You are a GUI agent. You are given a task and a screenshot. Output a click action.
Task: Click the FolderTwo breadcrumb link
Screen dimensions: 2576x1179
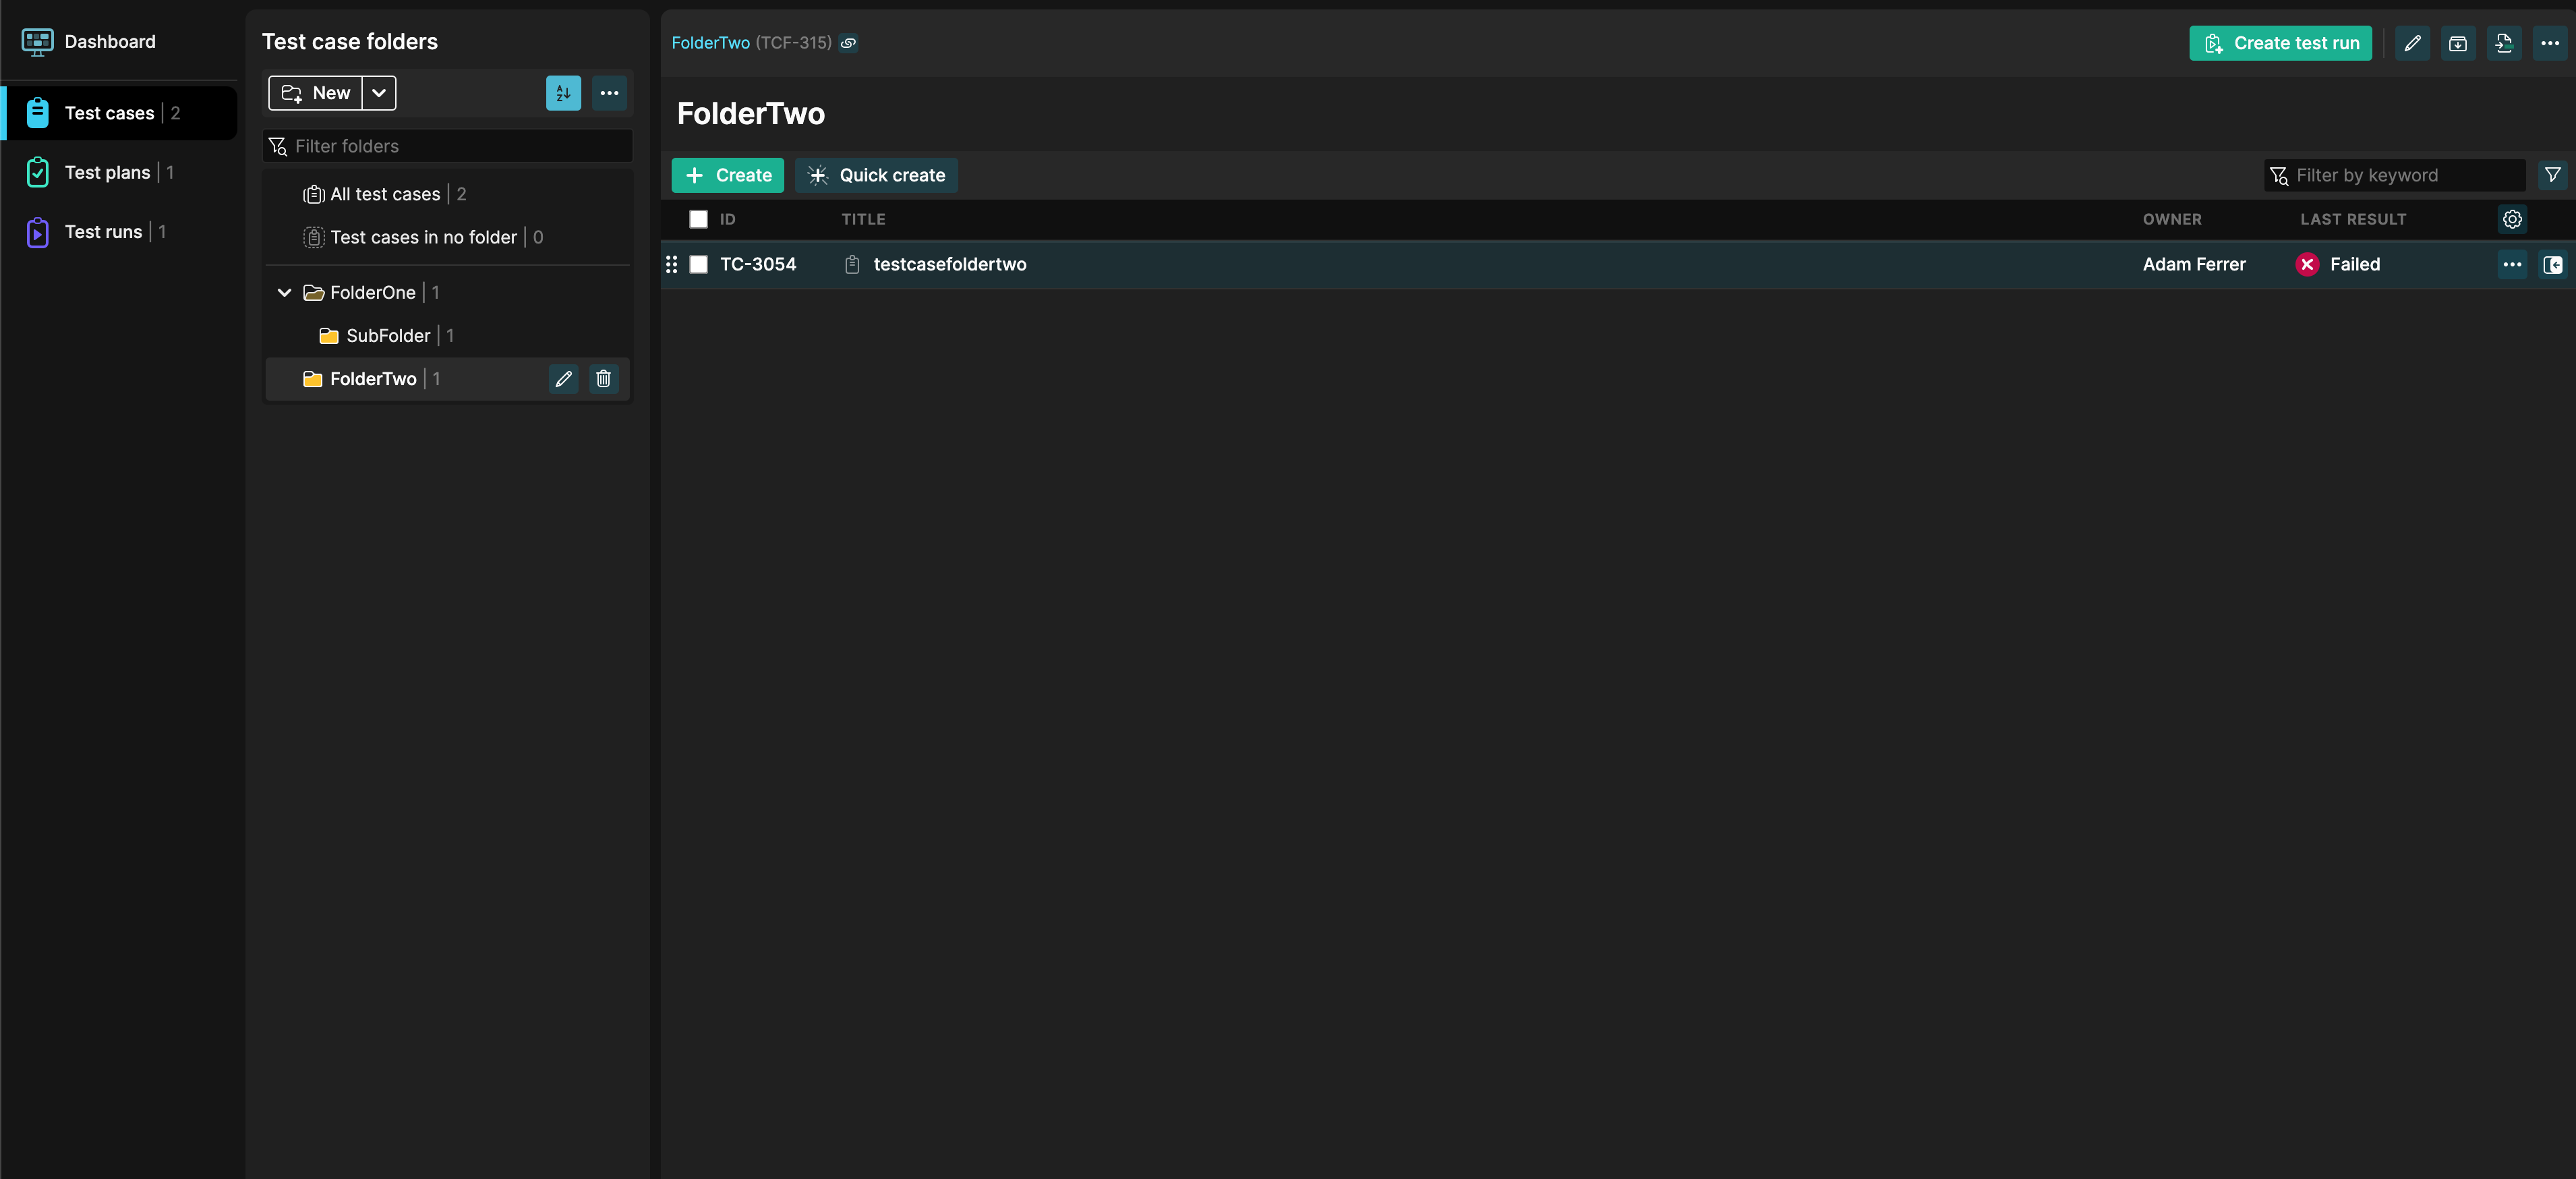tap(710, 42)
